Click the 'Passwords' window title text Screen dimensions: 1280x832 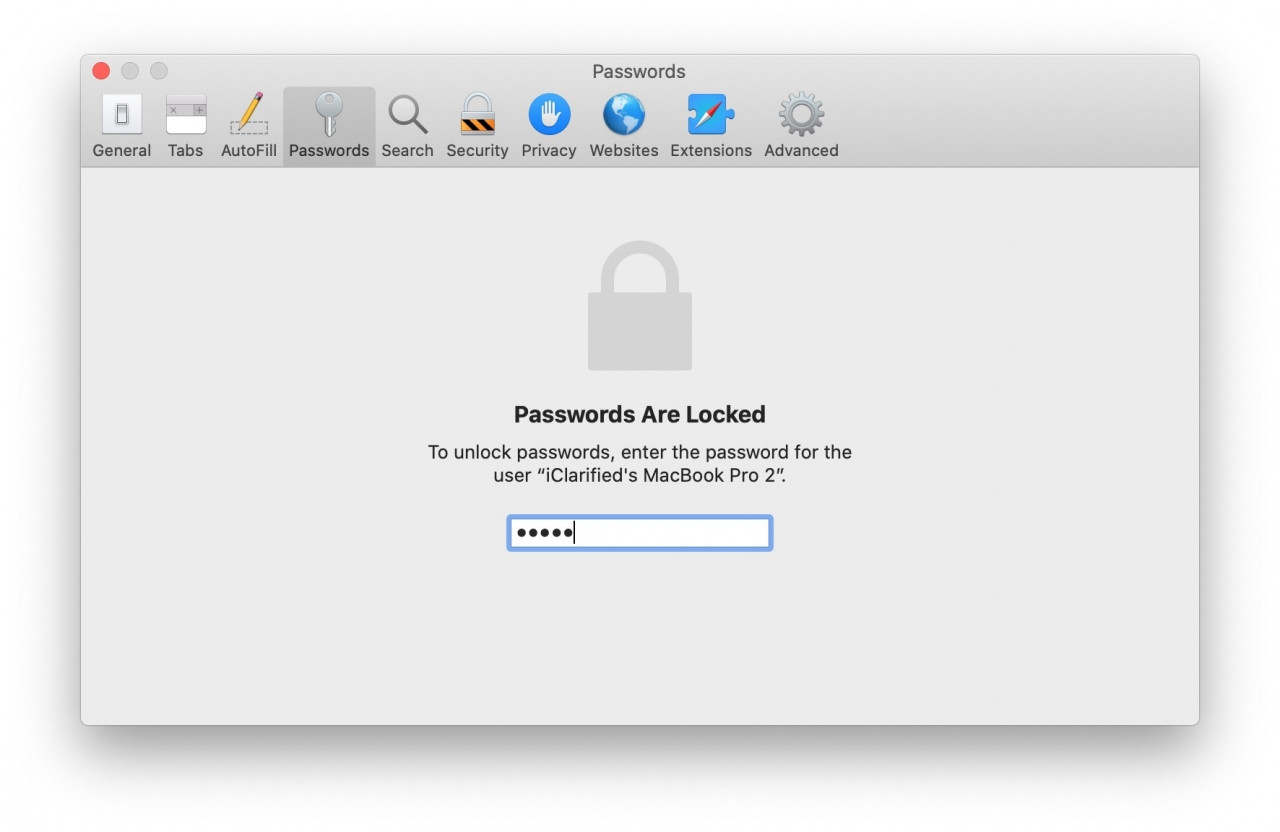(x=639, y=72)
